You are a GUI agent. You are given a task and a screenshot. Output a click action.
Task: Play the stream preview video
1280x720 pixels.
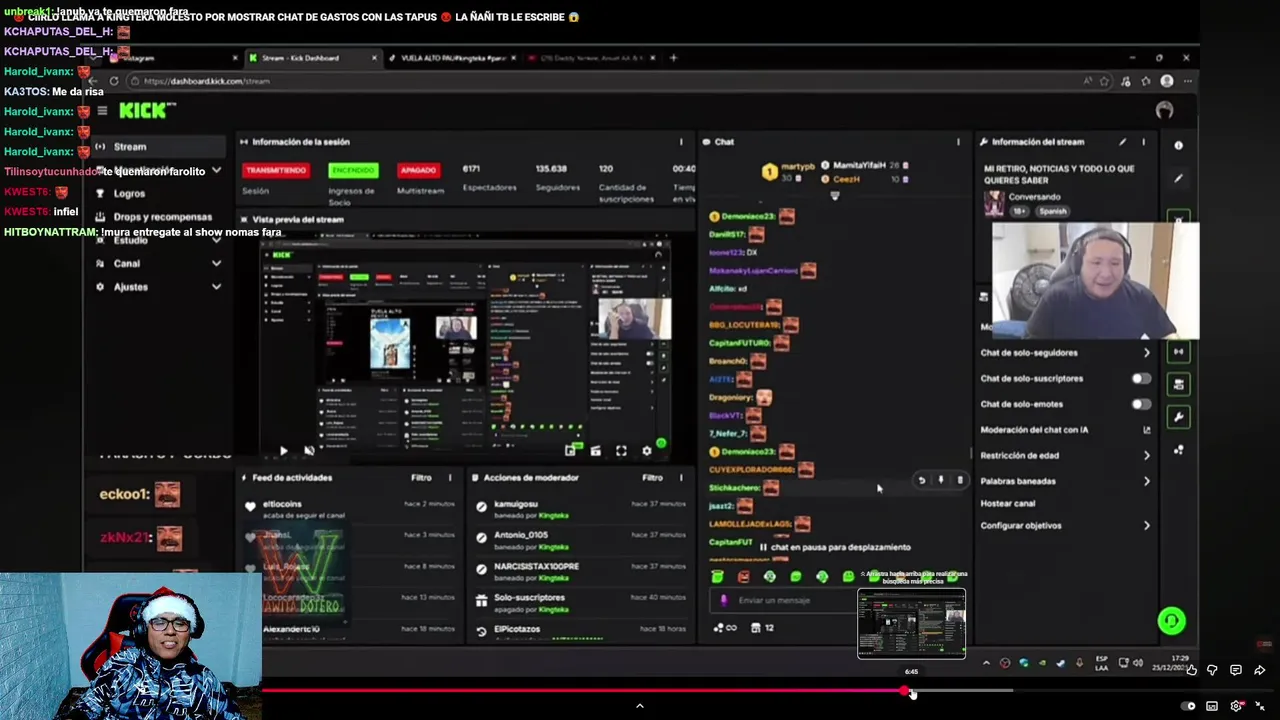tap(283, 451)
